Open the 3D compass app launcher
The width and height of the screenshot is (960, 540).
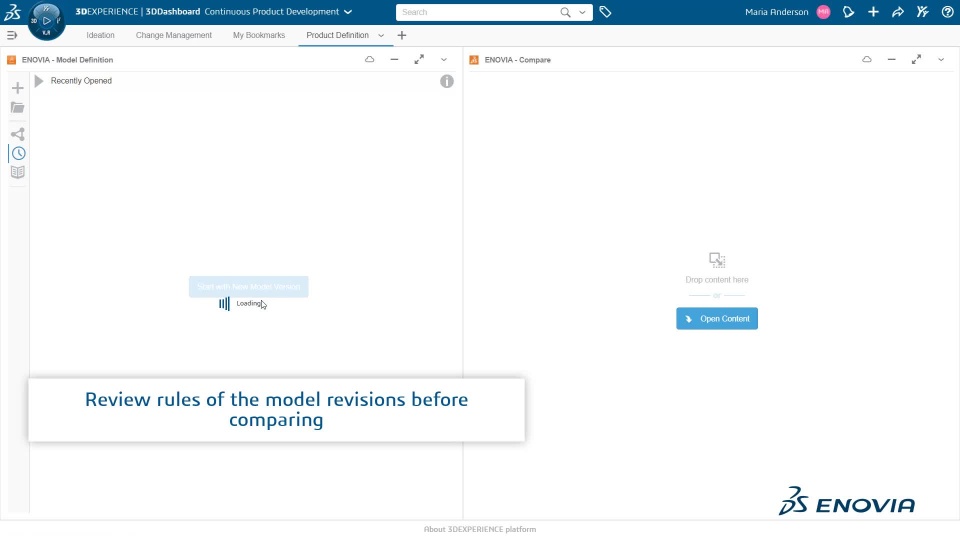pyautogui.click(x=47, y=21)
